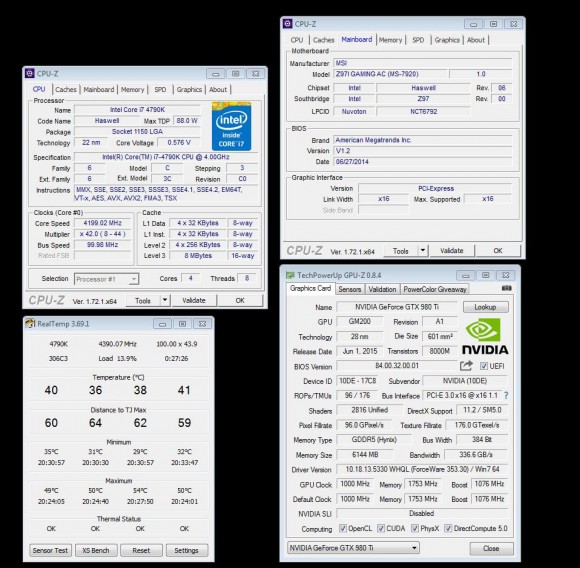Open Validation tab in GPU-Z
This screenshot has width=580, height=568.
coord(382,289)
